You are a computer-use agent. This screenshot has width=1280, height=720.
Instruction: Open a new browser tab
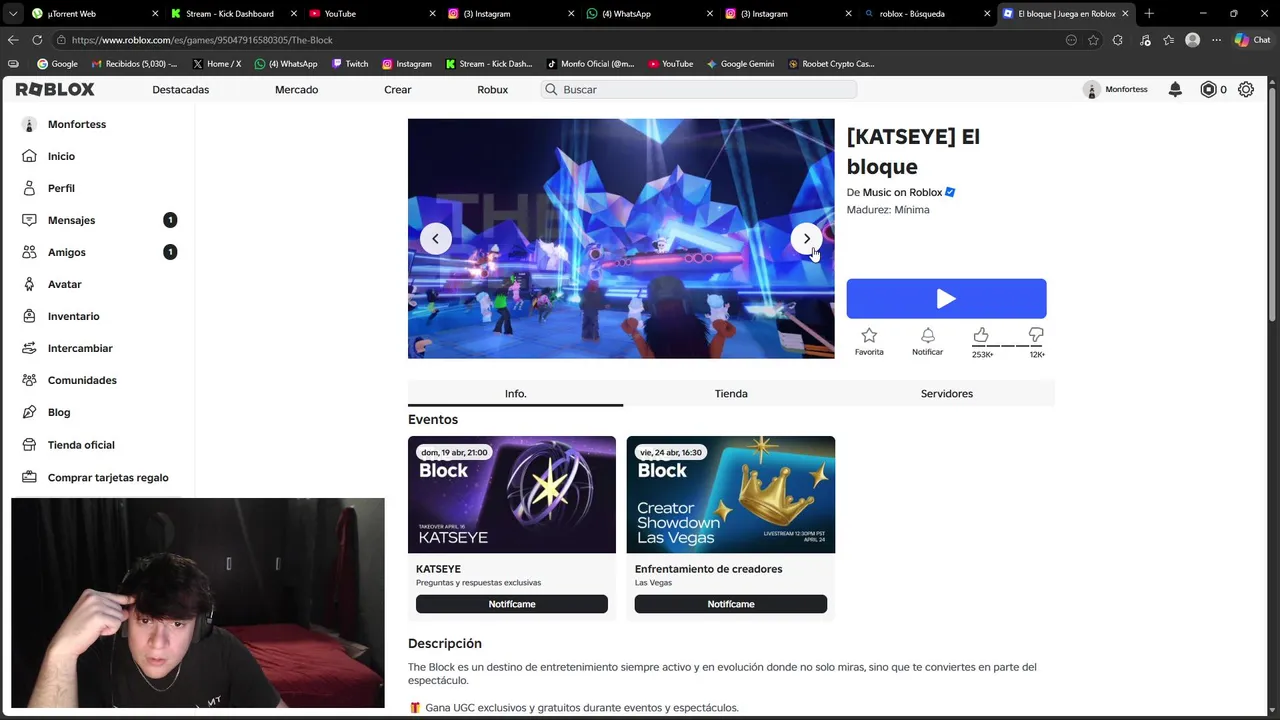(1149, 13)
